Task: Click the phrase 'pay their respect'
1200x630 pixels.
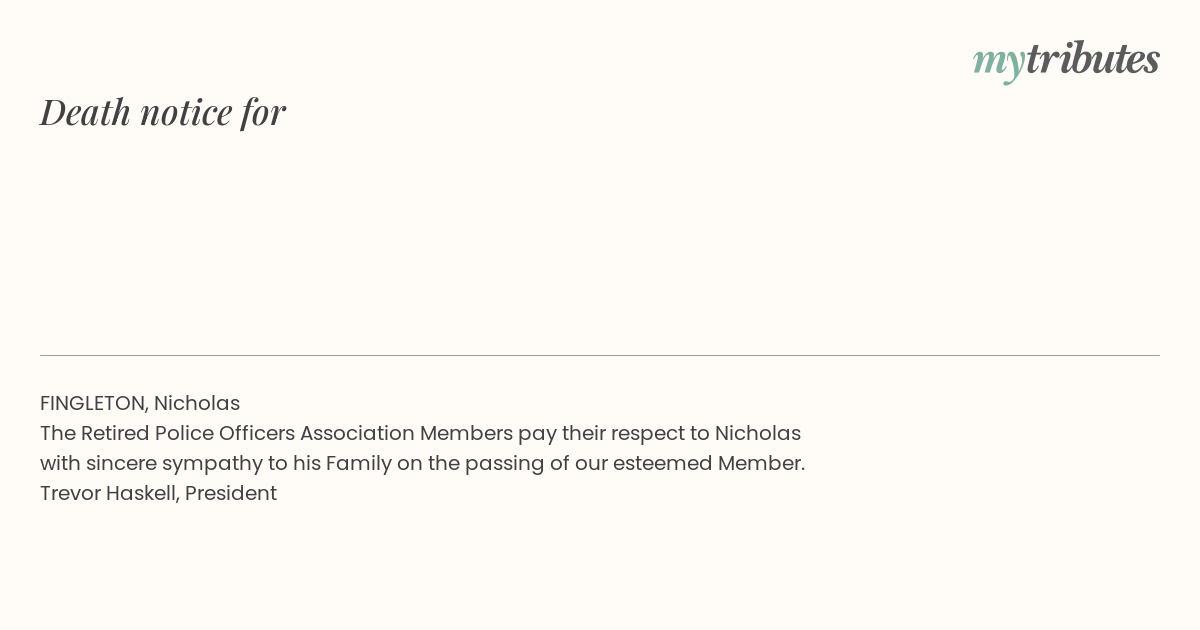Action: click(x=601, y=433)
